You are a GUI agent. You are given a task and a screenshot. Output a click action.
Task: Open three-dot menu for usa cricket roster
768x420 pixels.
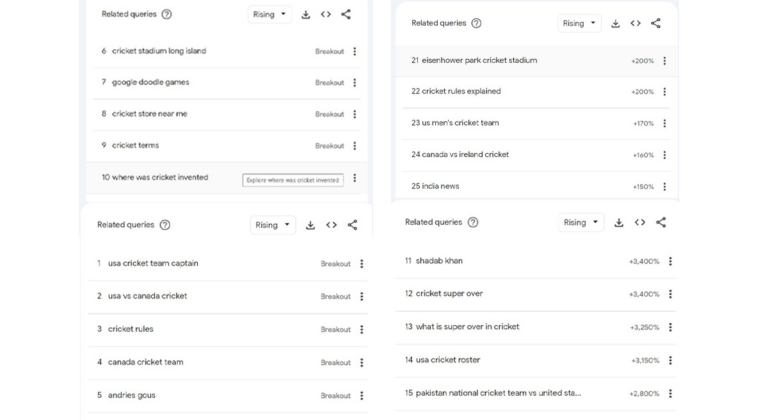point(670,360)
